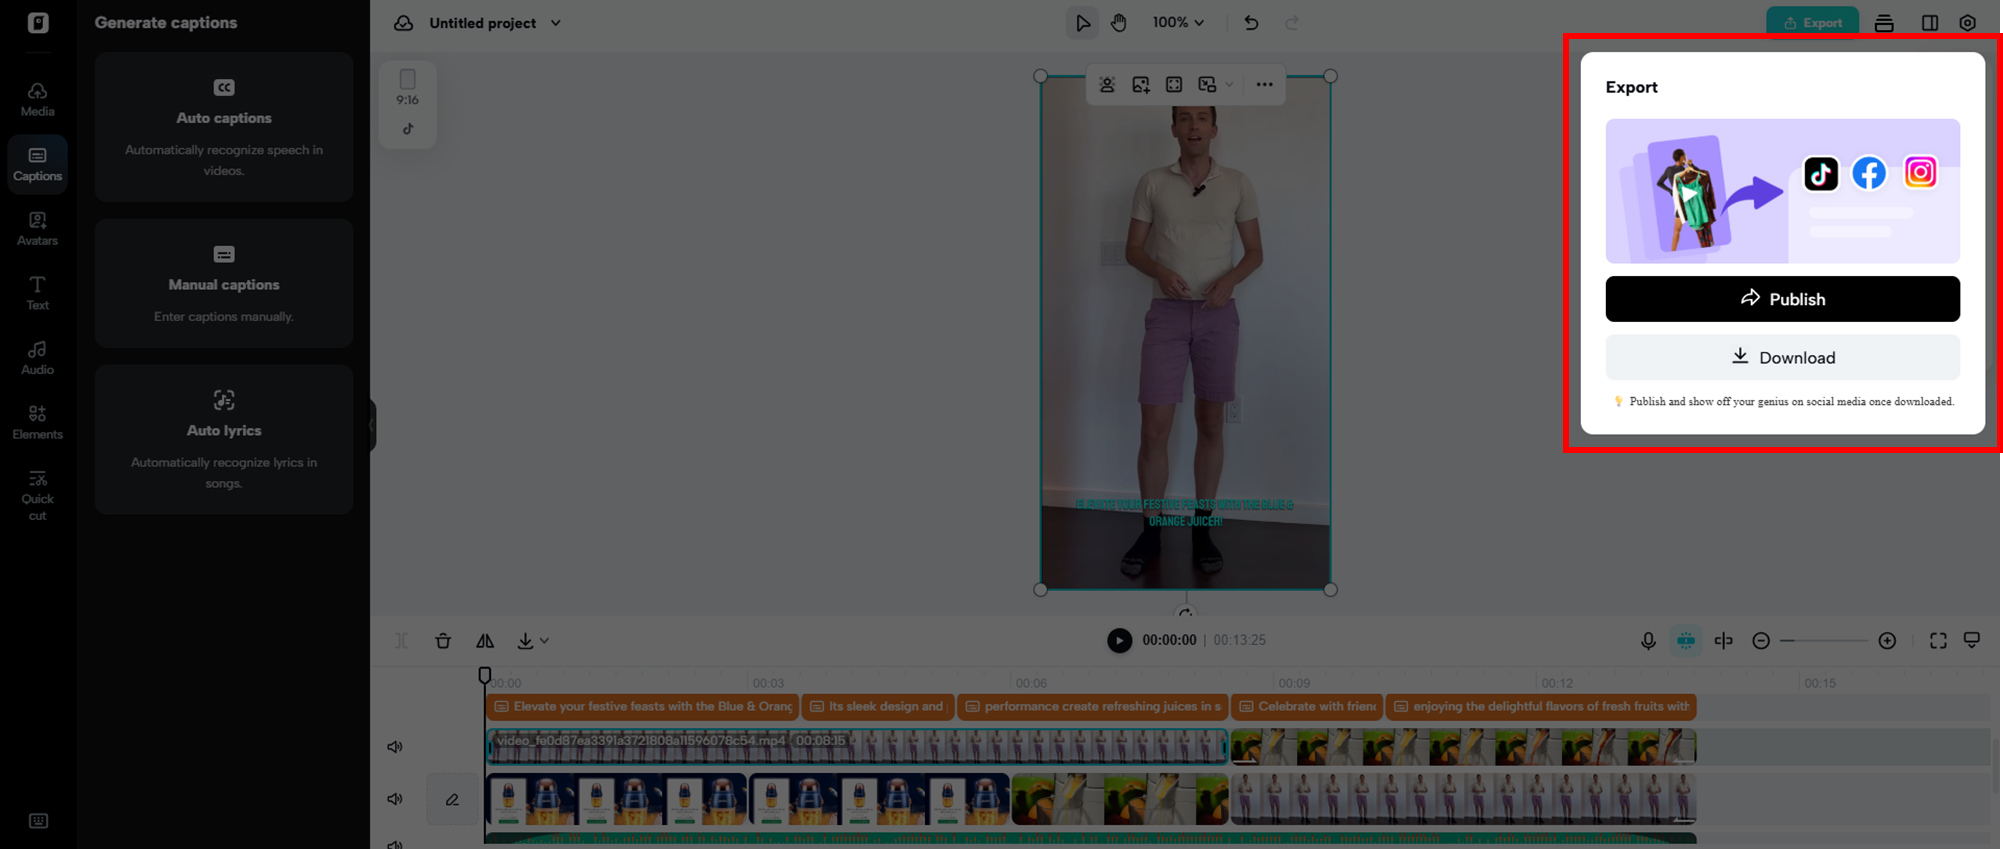Image resolution: width=2003 pixels, height=849 pixels.
Task: Expand the timeline download options arrow
Action: tap(544, 641)
